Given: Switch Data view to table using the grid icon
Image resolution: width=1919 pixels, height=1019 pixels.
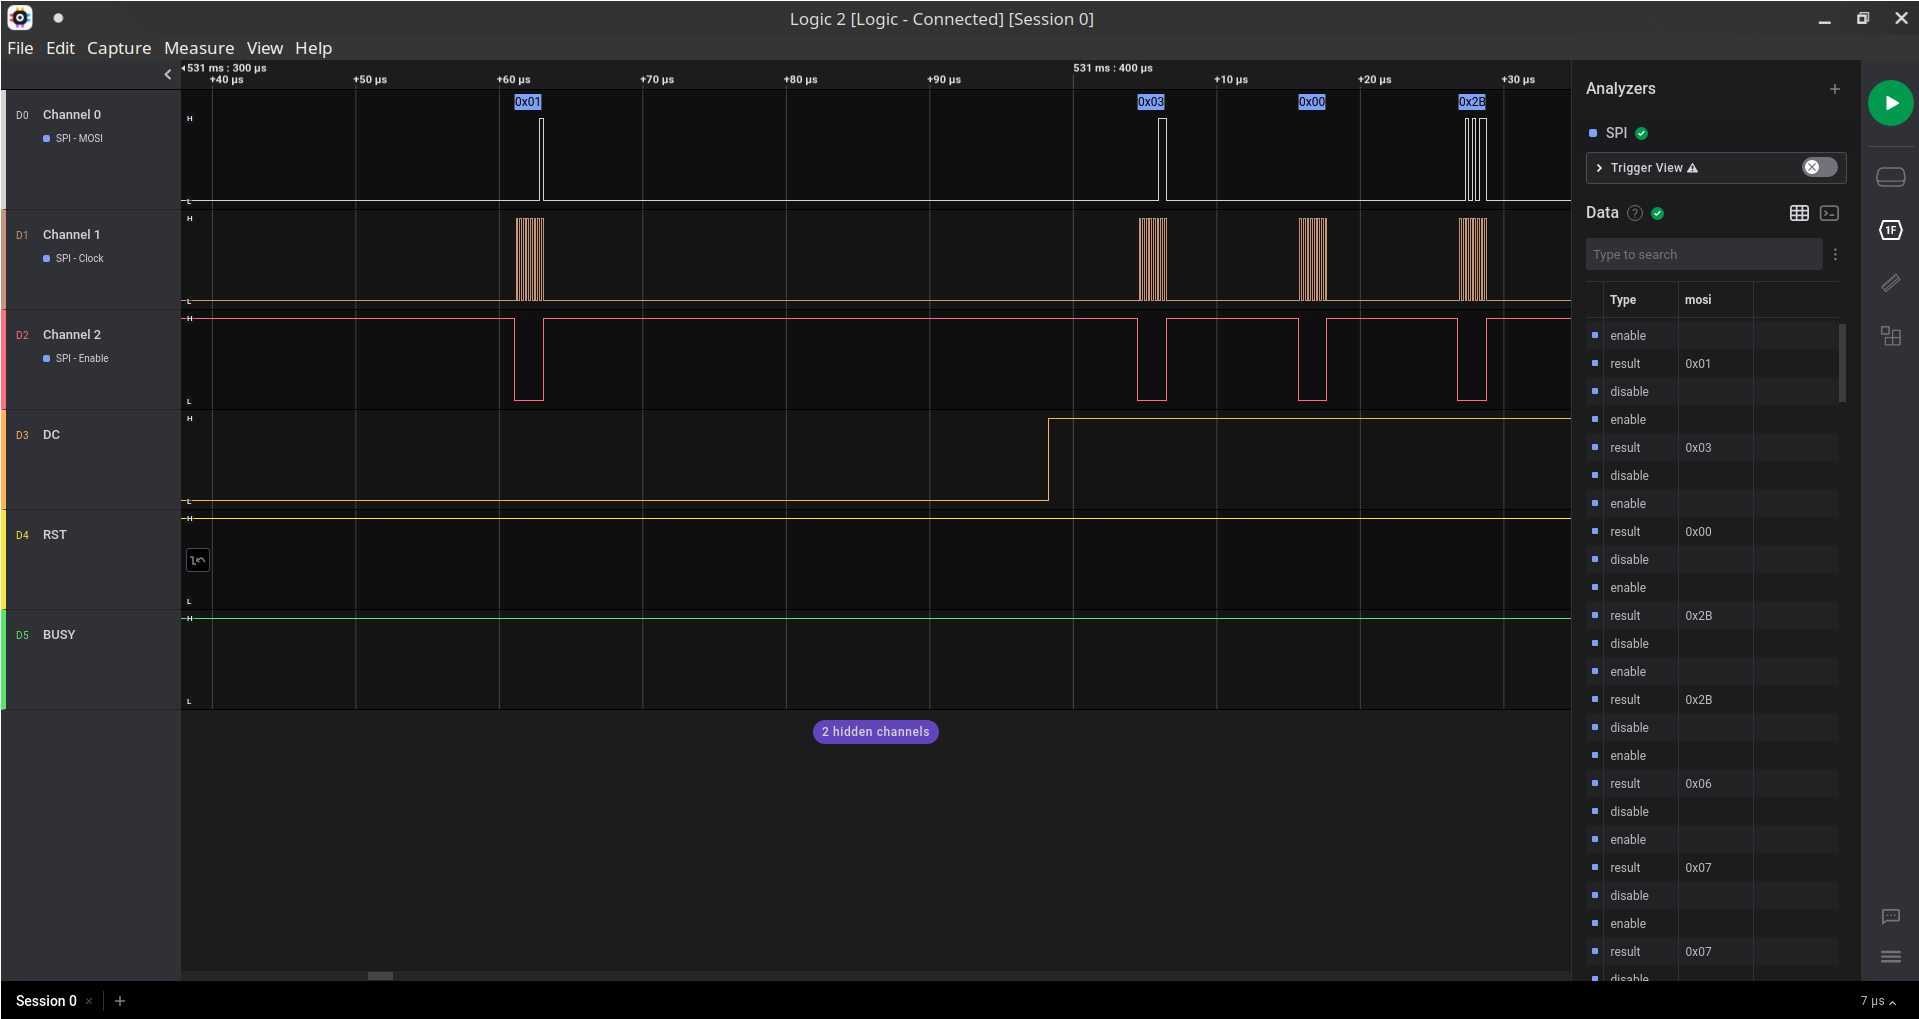Looking at the screenshot, I should [x=1799, y=213].
